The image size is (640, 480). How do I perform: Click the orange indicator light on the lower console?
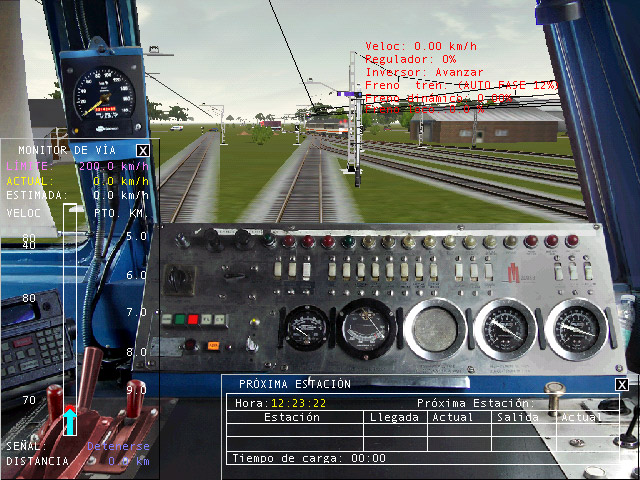pos(213,346)
